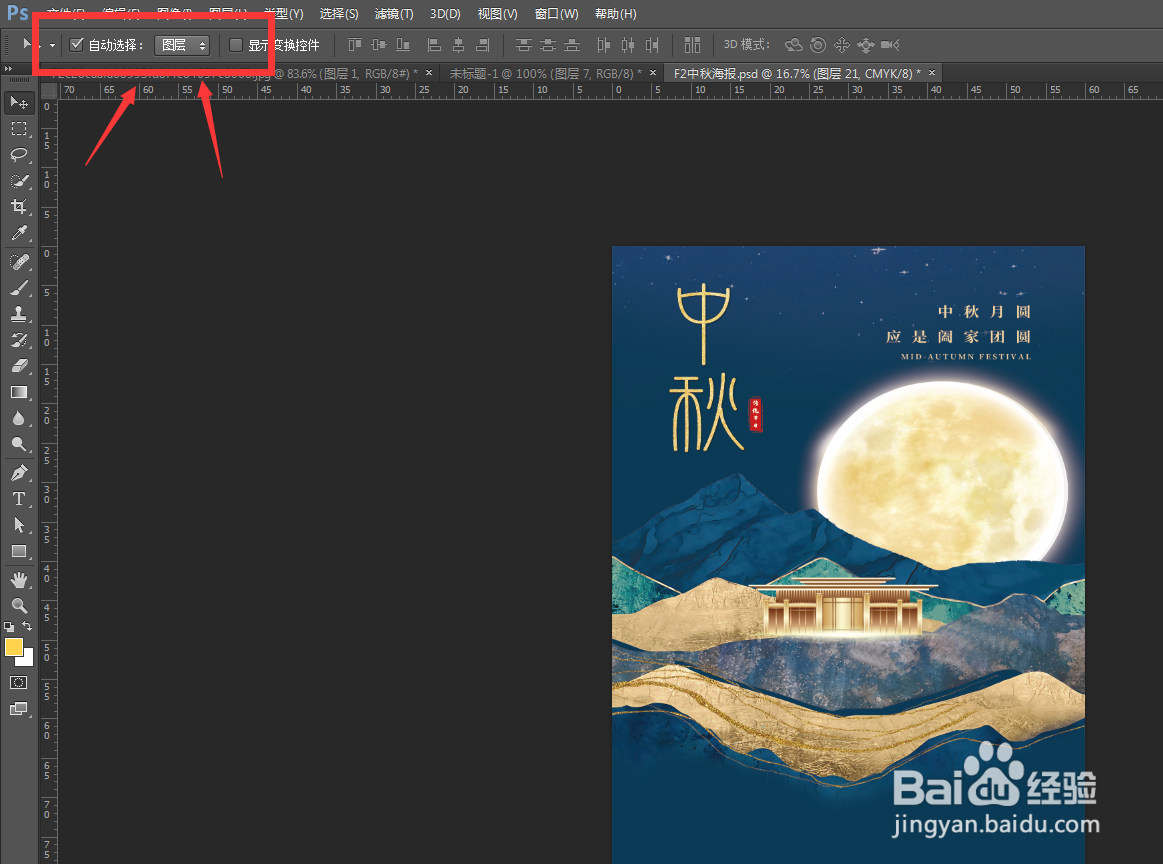
Task: Switch to the 未标题-1 document tab
Action: tap(546, 73)
